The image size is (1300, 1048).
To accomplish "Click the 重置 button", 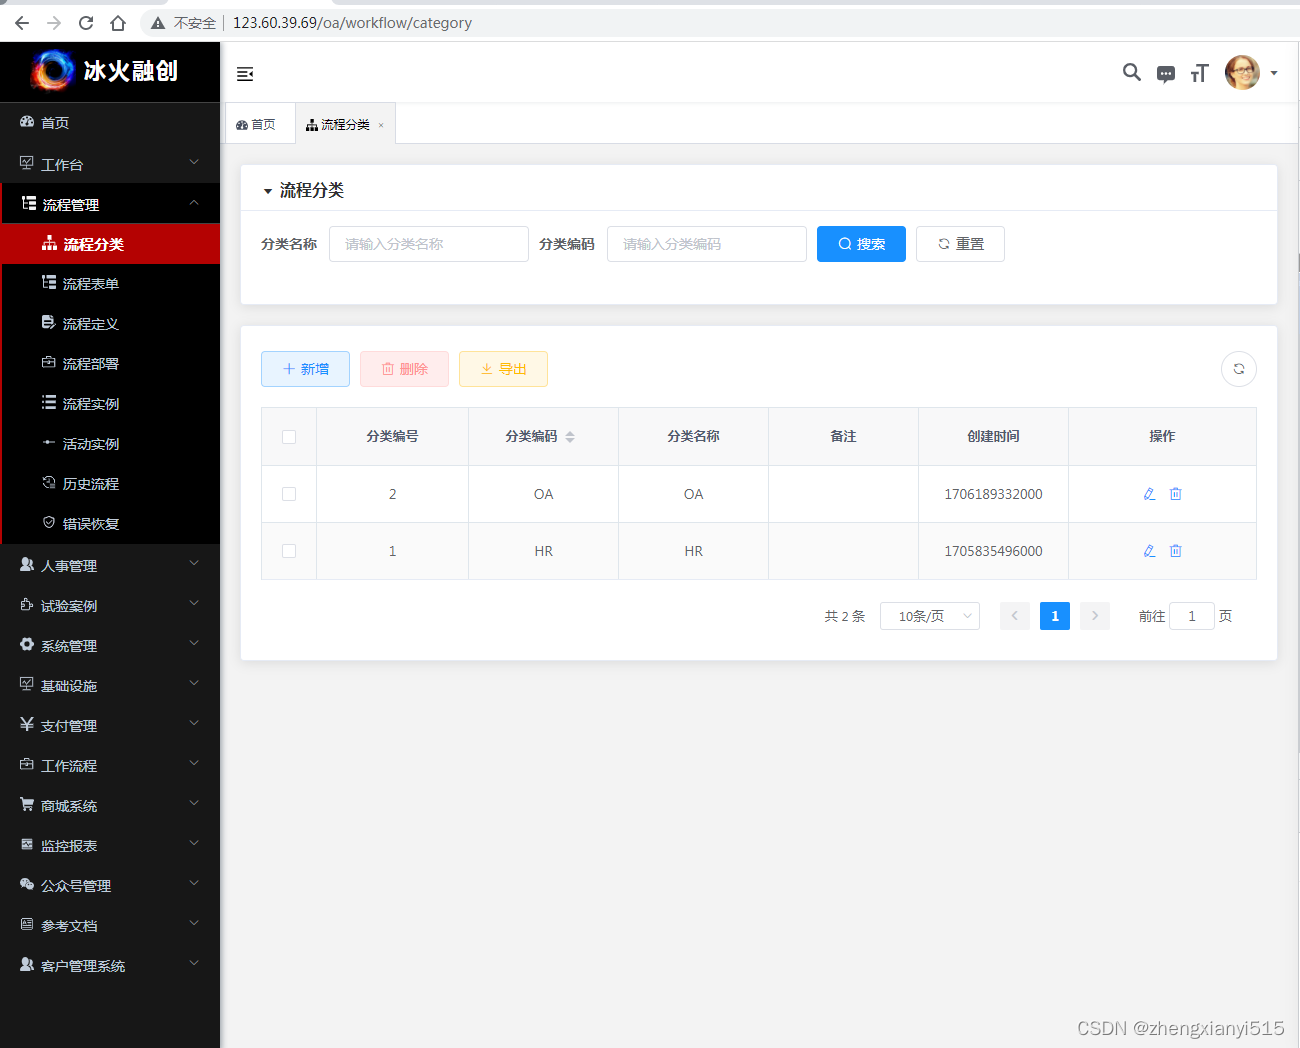I will (960, 244).
